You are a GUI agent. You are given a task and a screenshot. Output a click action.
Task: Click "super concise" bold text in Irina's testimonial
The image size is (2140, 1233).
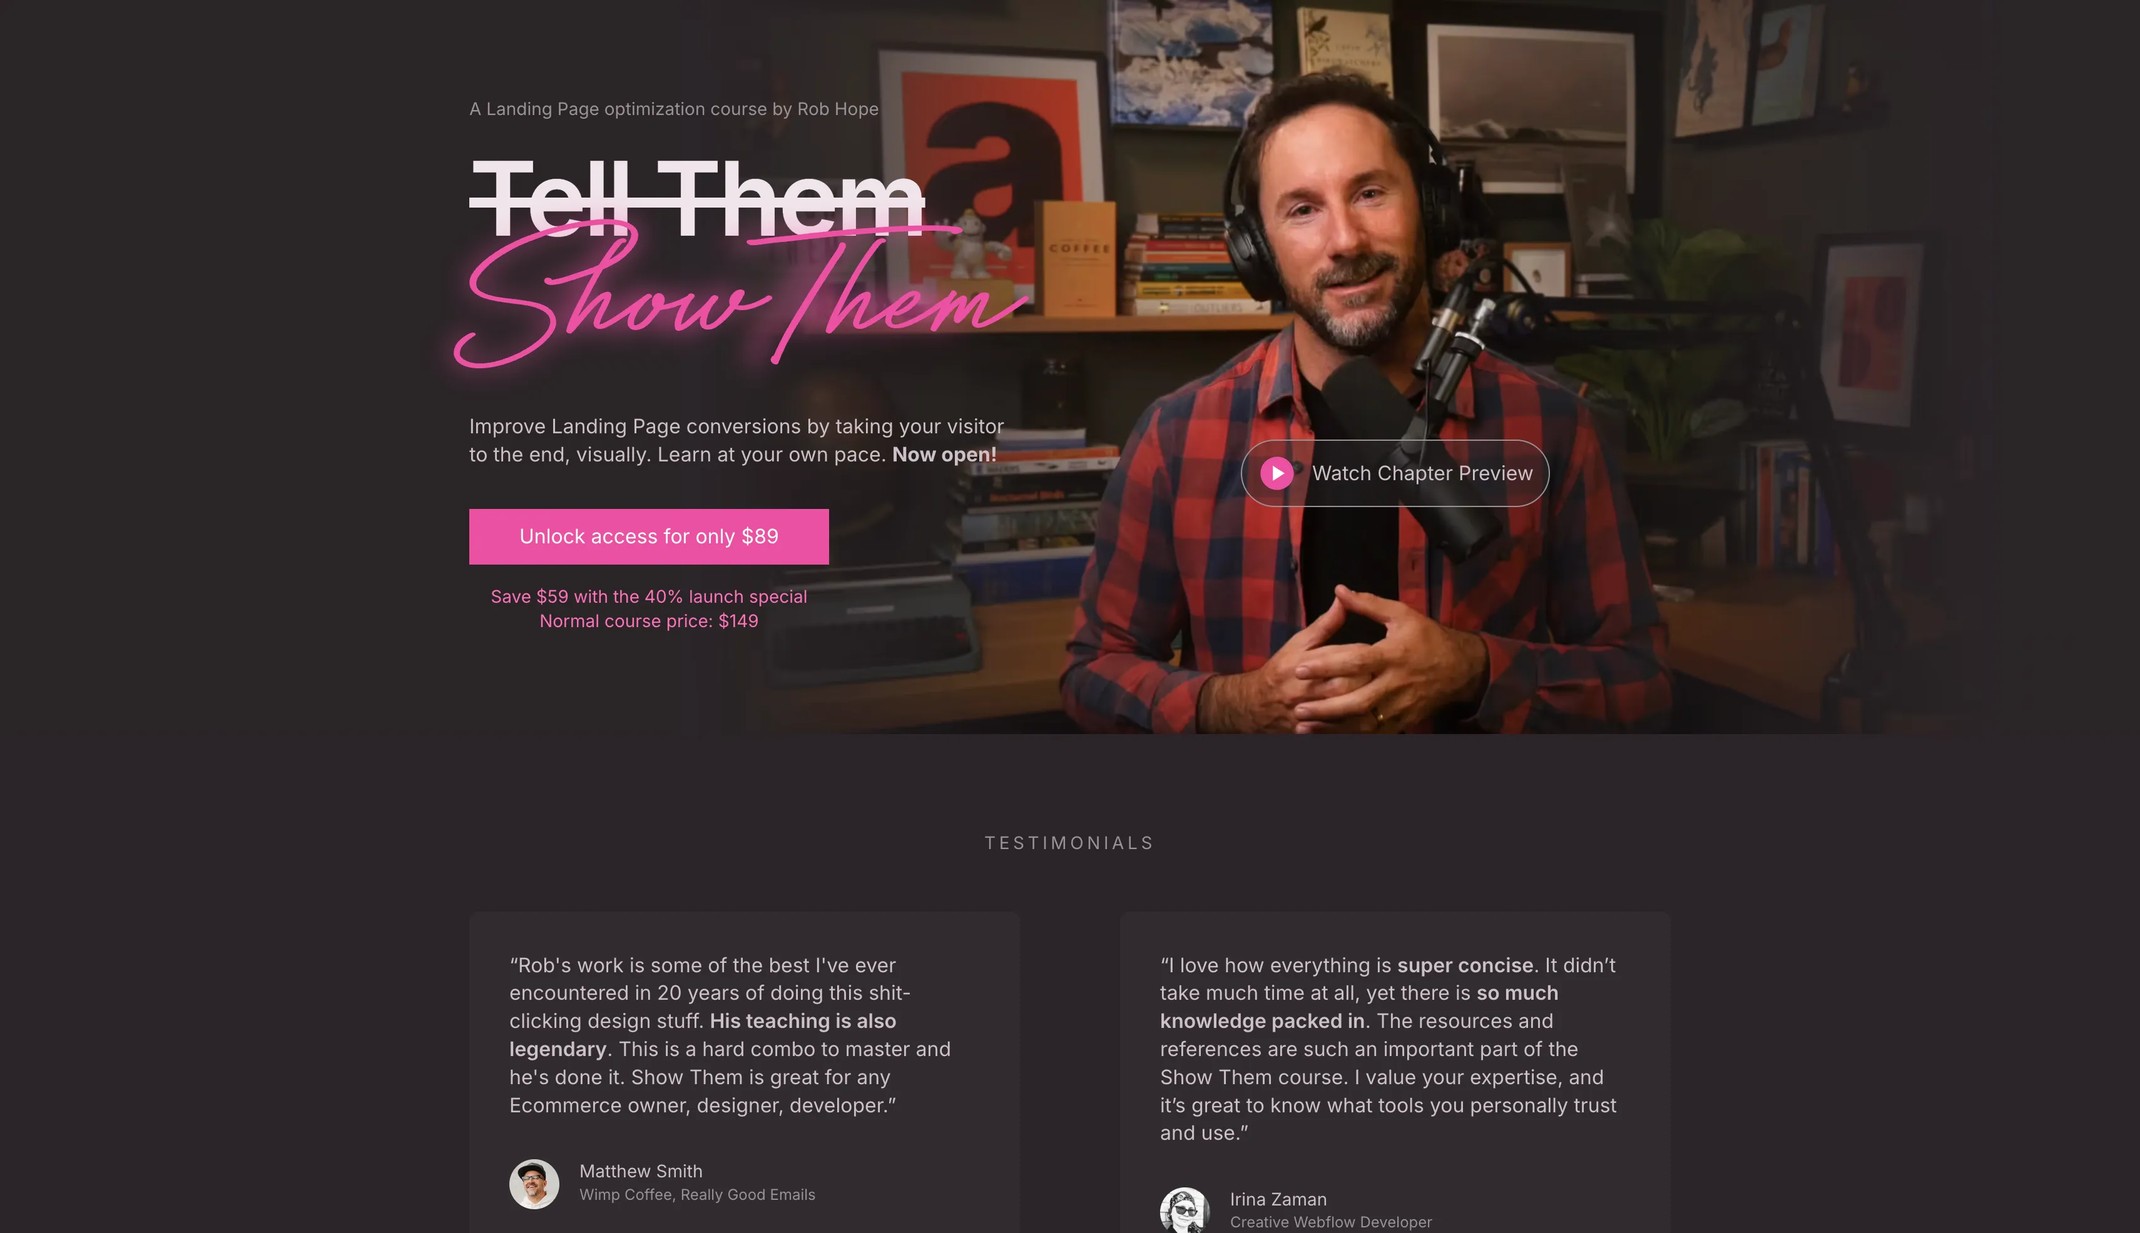[1465, 965]
